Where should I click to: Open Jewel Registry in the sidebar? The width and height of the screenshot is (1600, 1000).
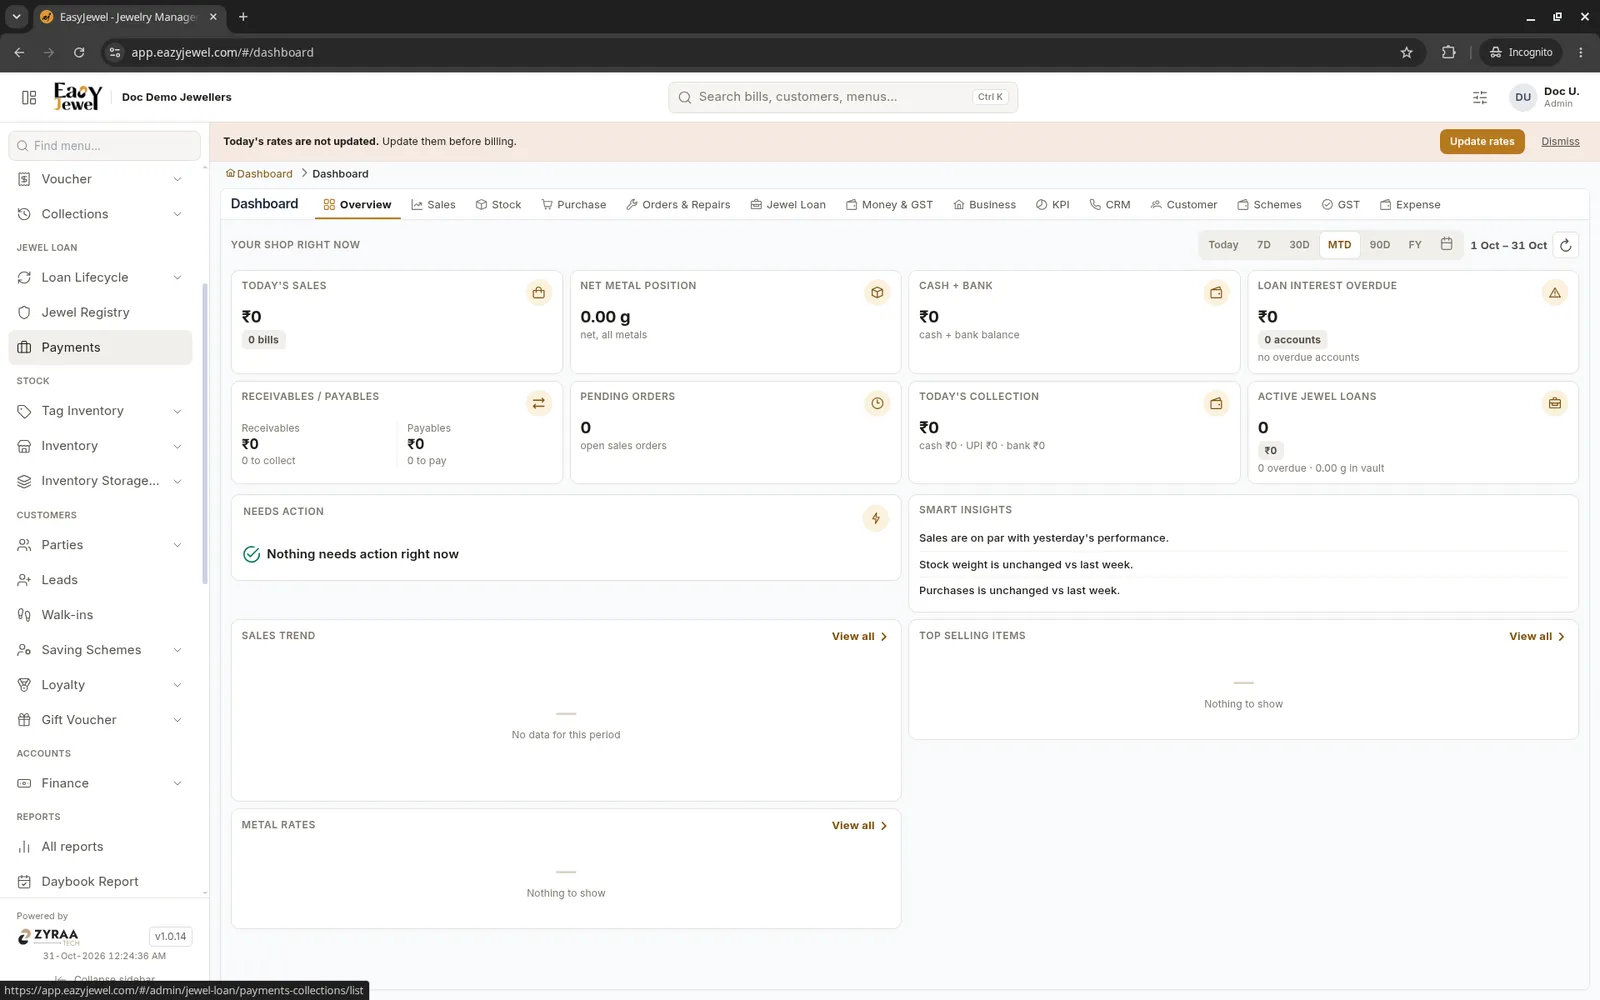coord(100,312)
